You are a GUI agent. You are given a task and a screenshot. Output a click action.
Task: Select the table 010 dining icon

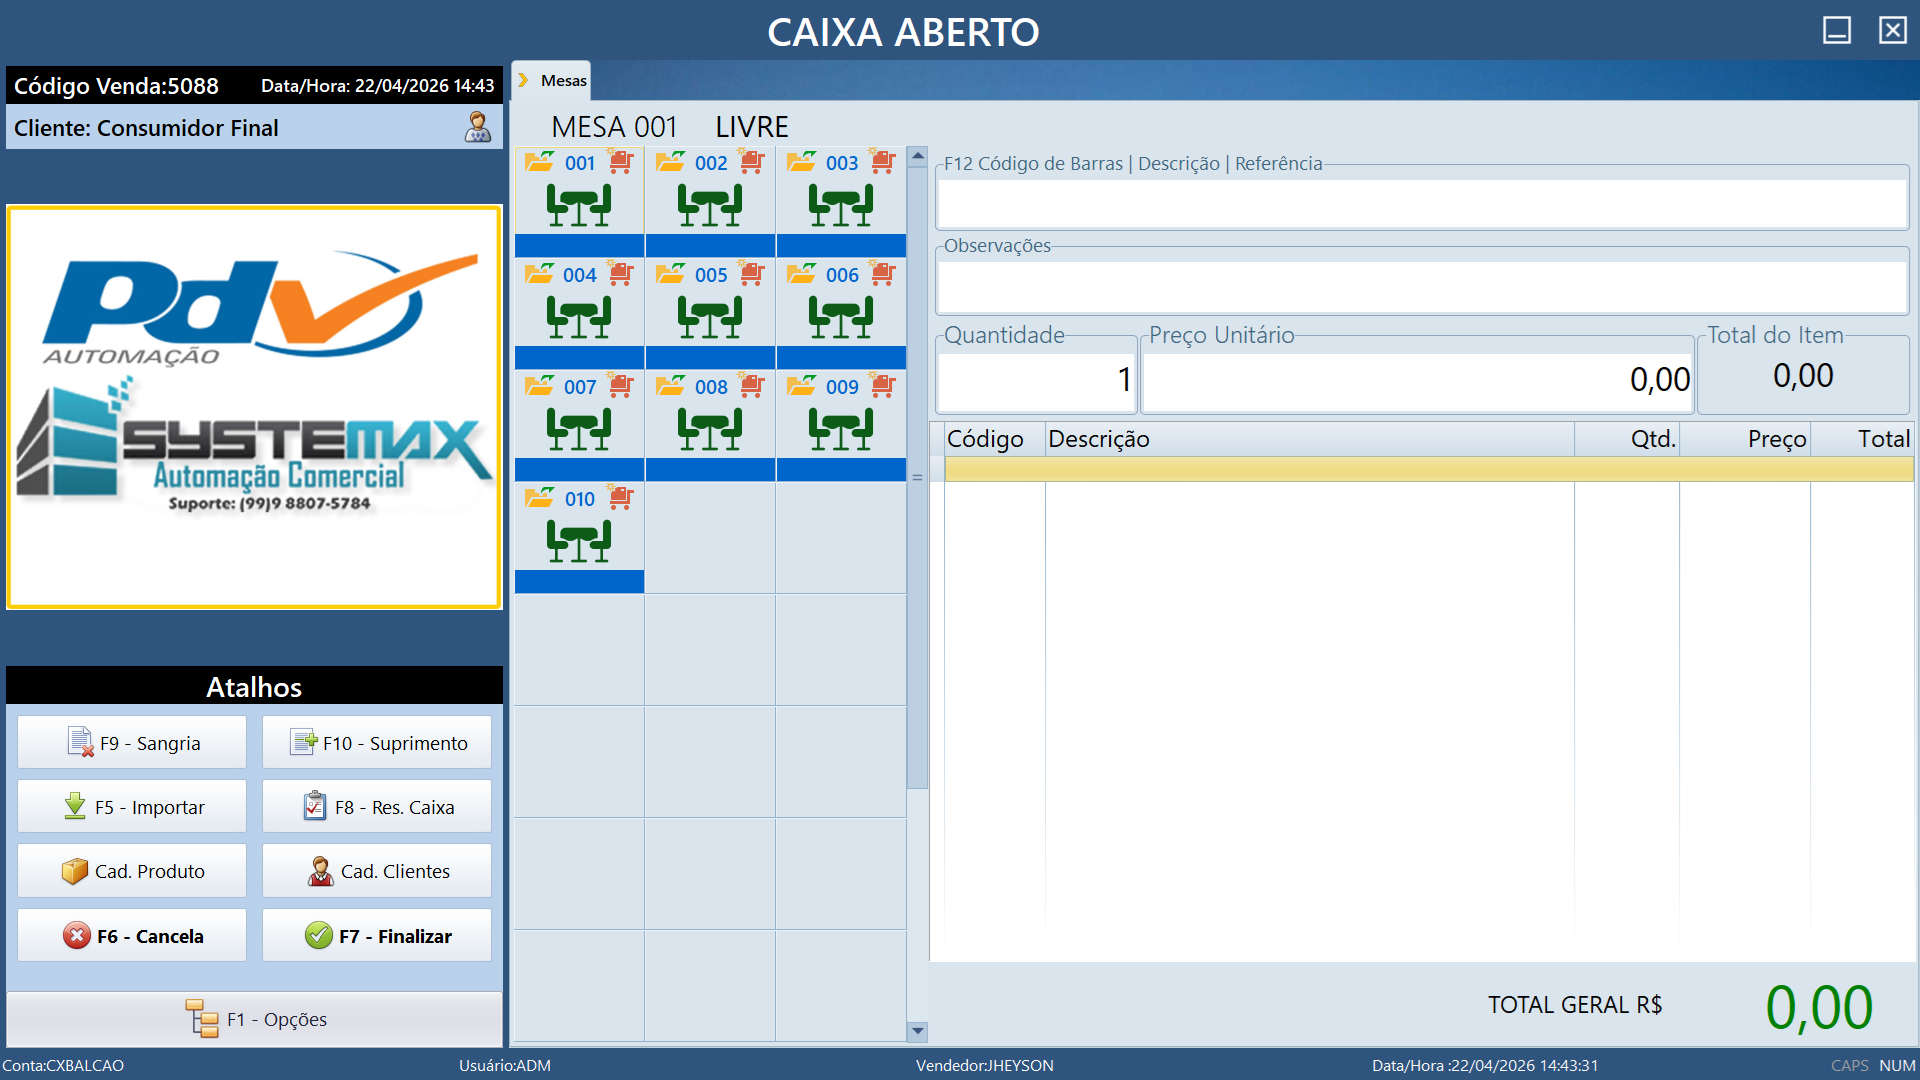[x=579, y=541]
